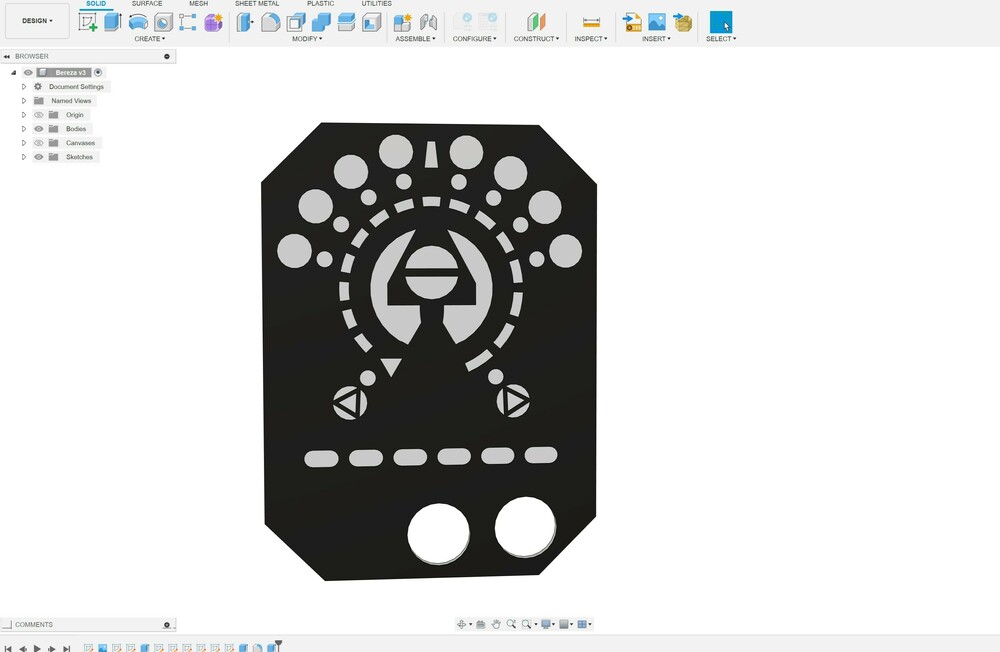This screenshot has height=652, width=1000.
Task: Select the Create Form tool
Action: coord(213,22)
